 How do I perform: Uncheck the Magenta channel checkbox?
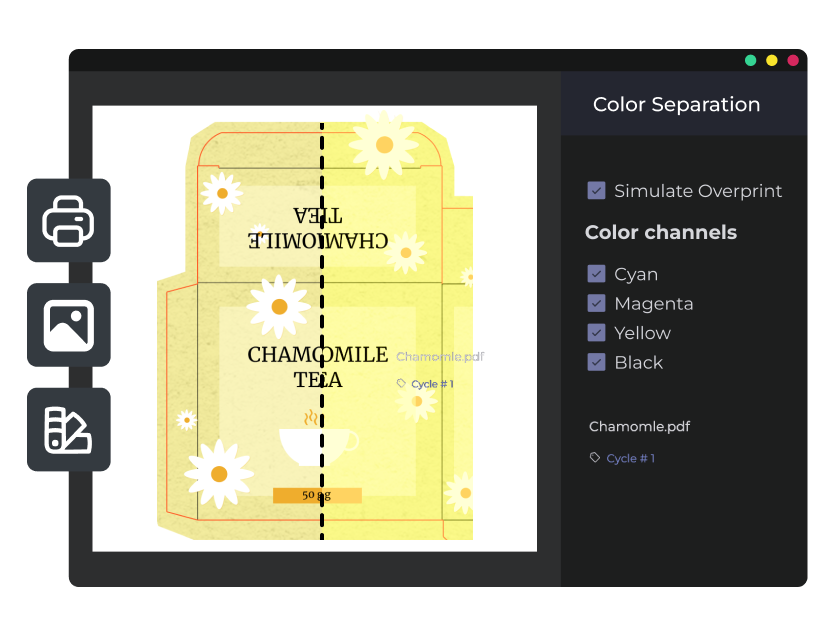tap(597, 303)
